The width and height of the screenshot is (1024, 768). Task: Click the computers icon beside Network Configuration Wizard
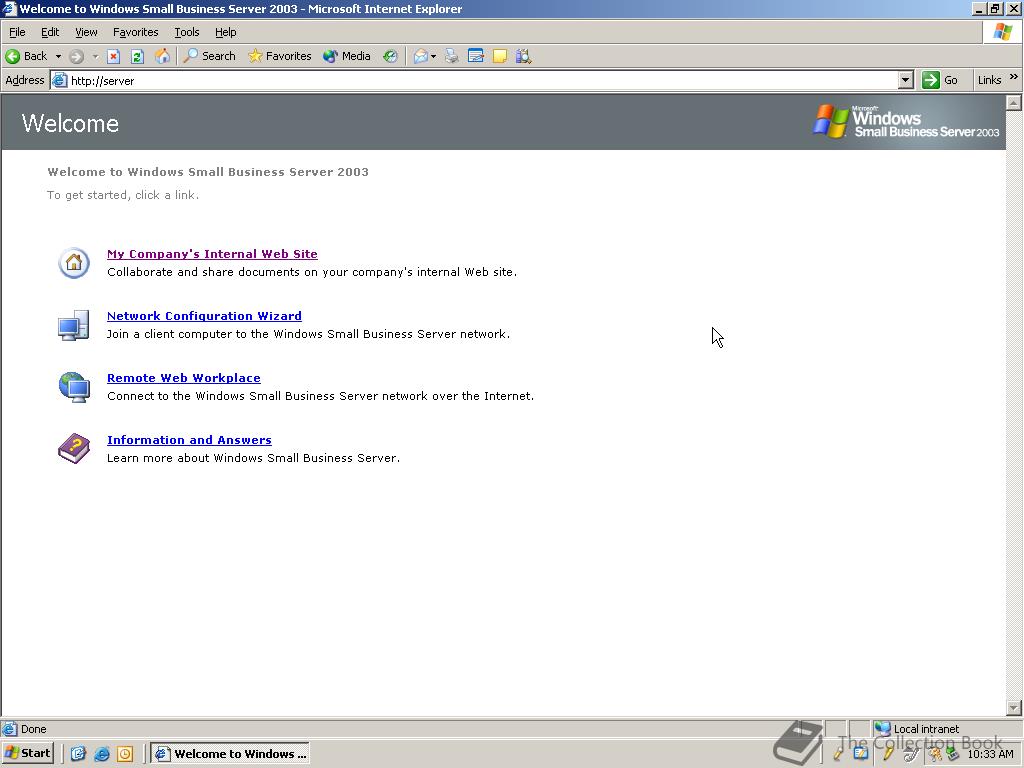(x=73, y=325)
